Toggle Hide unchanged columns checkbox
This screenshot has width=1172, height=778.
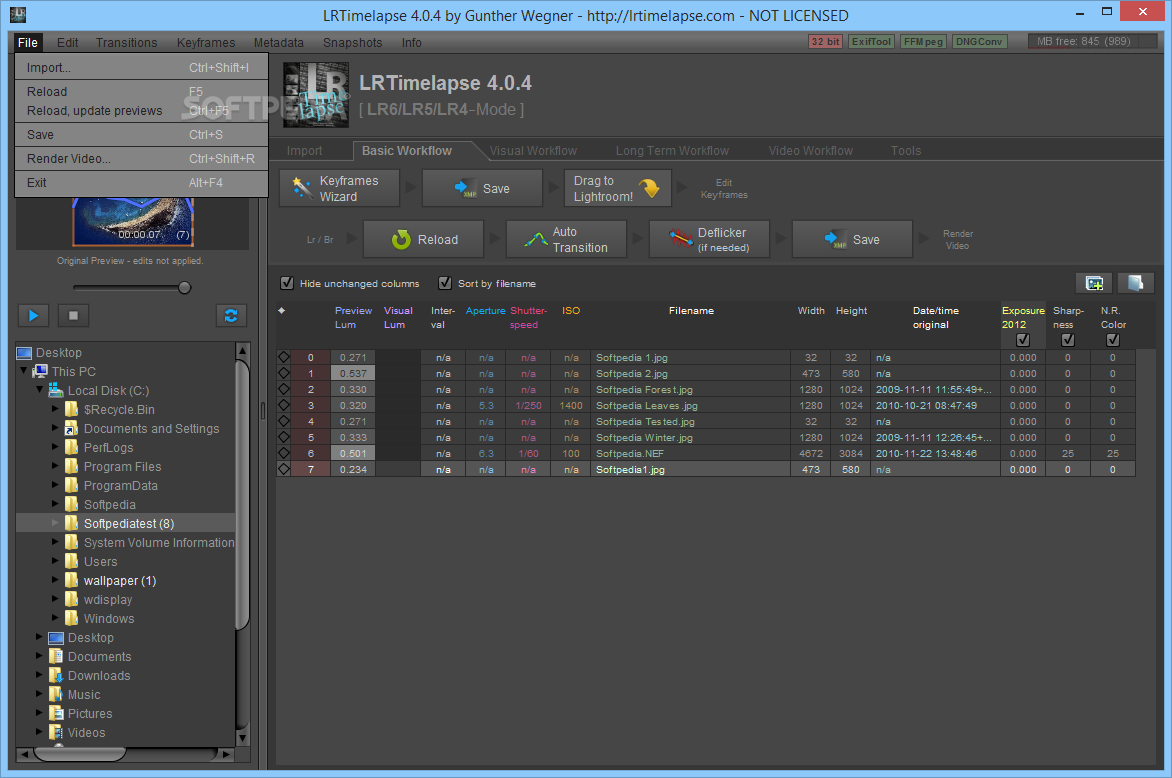(287, 283)
